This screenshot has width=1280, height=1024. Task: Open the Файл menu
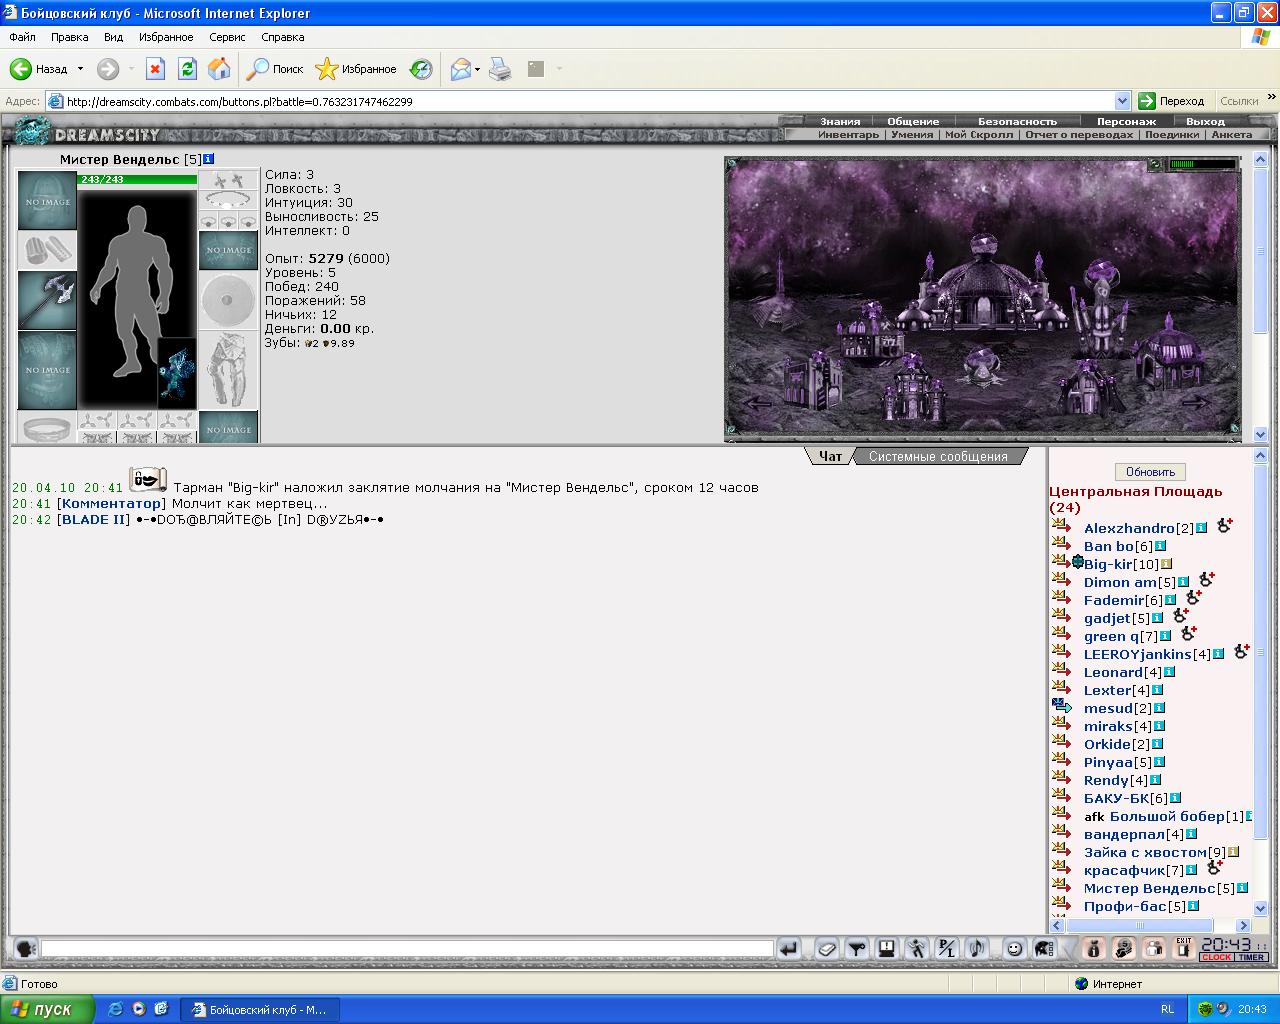[22, 37]
